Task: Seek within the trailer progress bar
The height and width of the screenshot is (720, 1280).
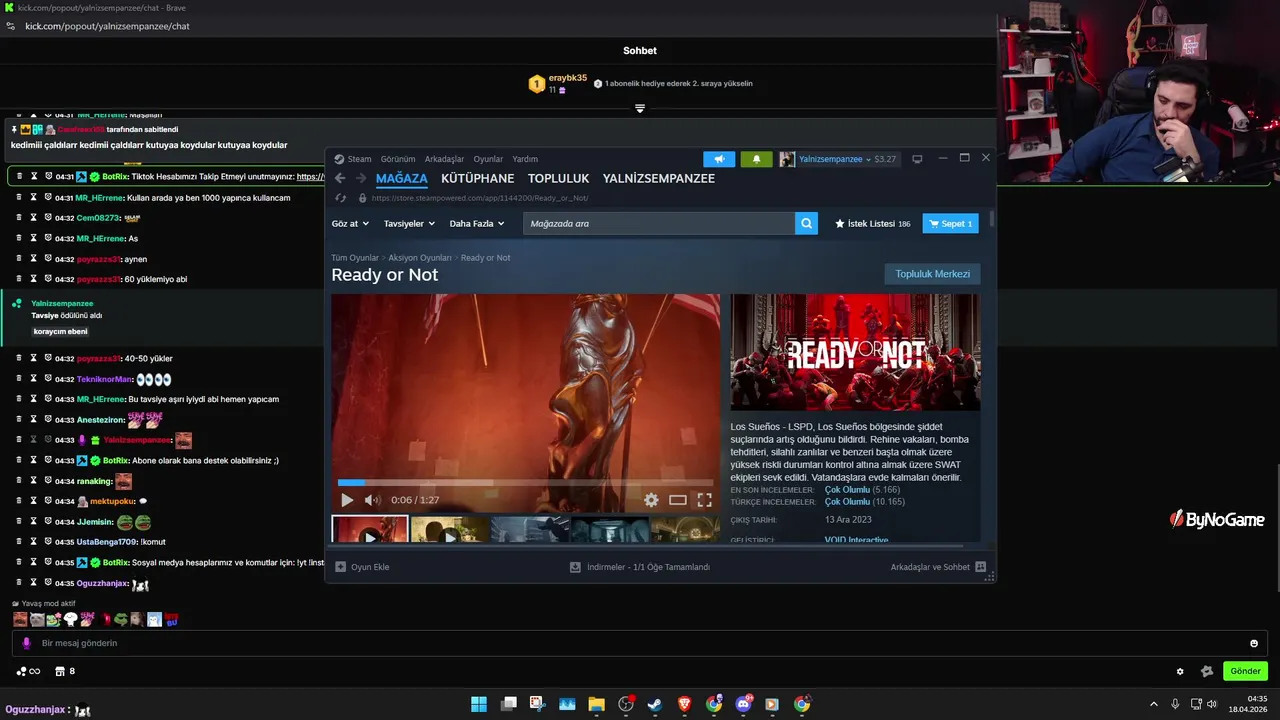Action: [x=525, y=483]
